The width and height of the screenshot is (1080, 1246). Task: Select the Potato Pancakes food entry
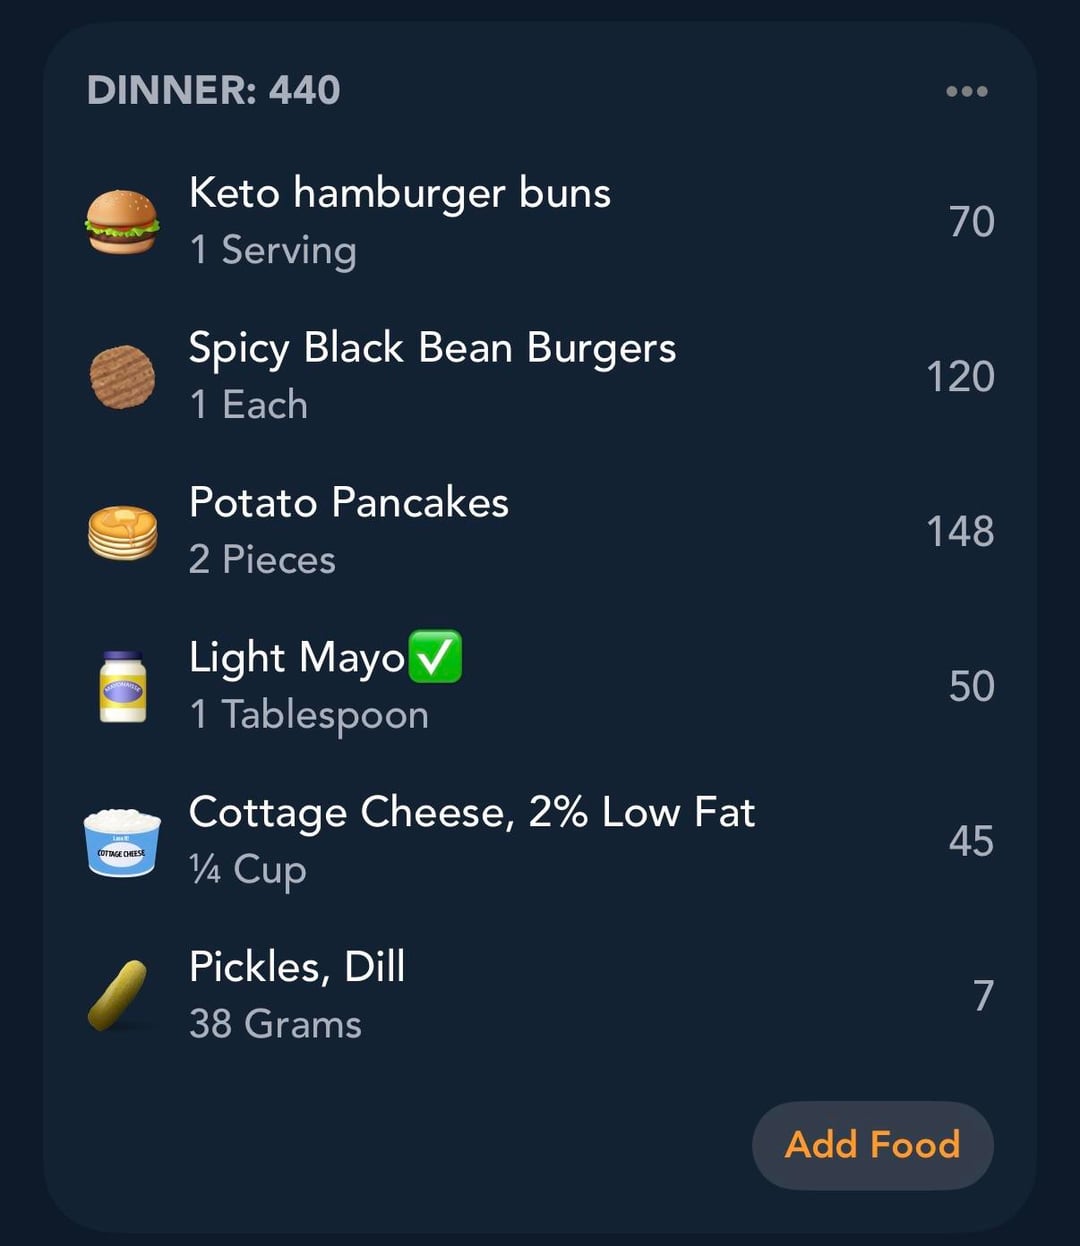pyautogui.click(x=348, y=503)
